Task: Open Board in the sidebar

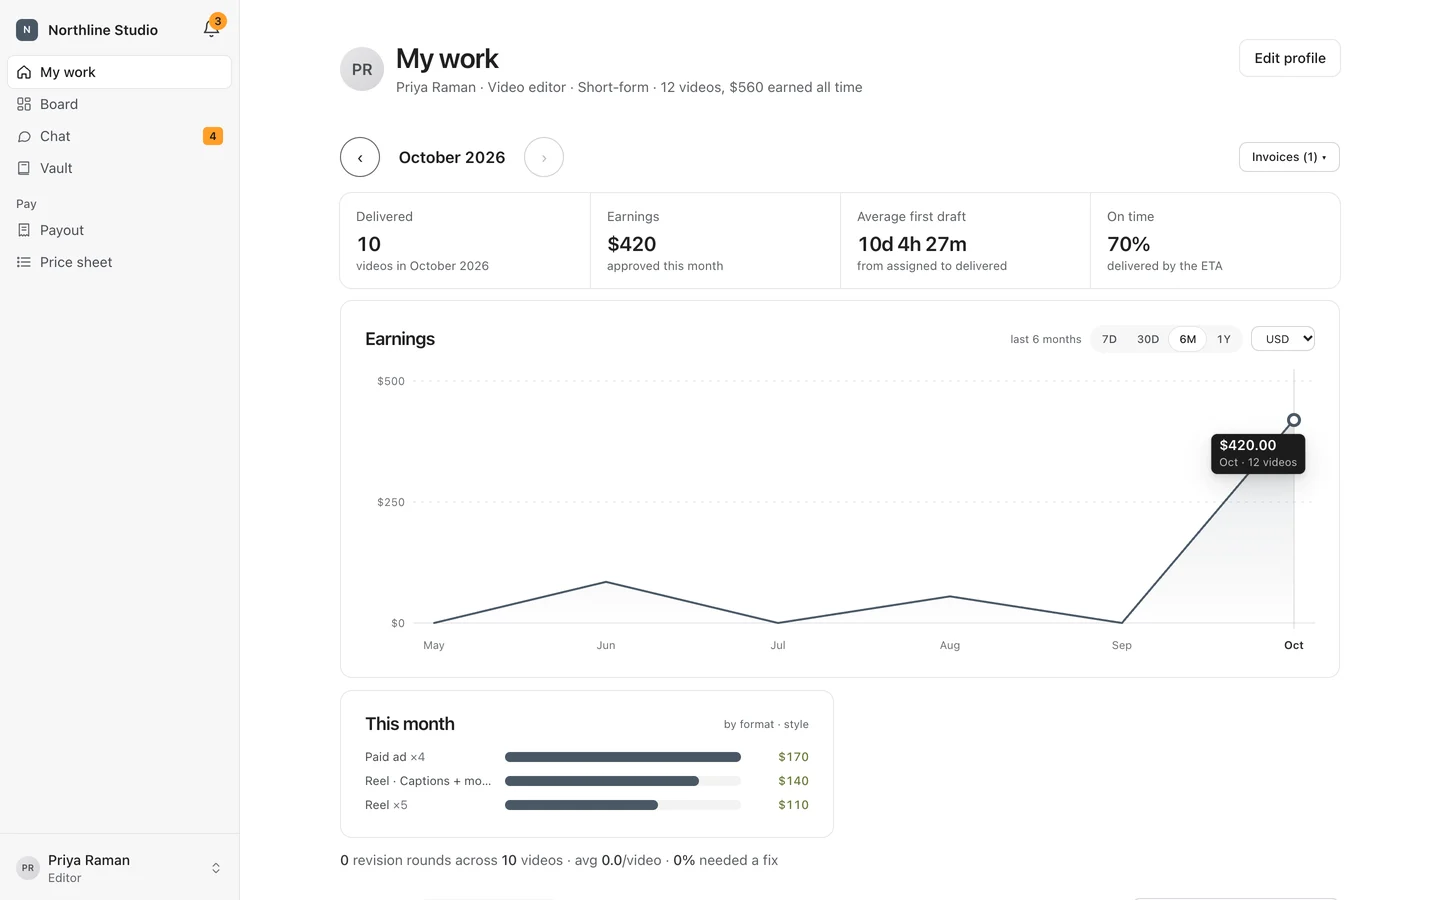Action: pyautogui.click(x=119, y=104)
